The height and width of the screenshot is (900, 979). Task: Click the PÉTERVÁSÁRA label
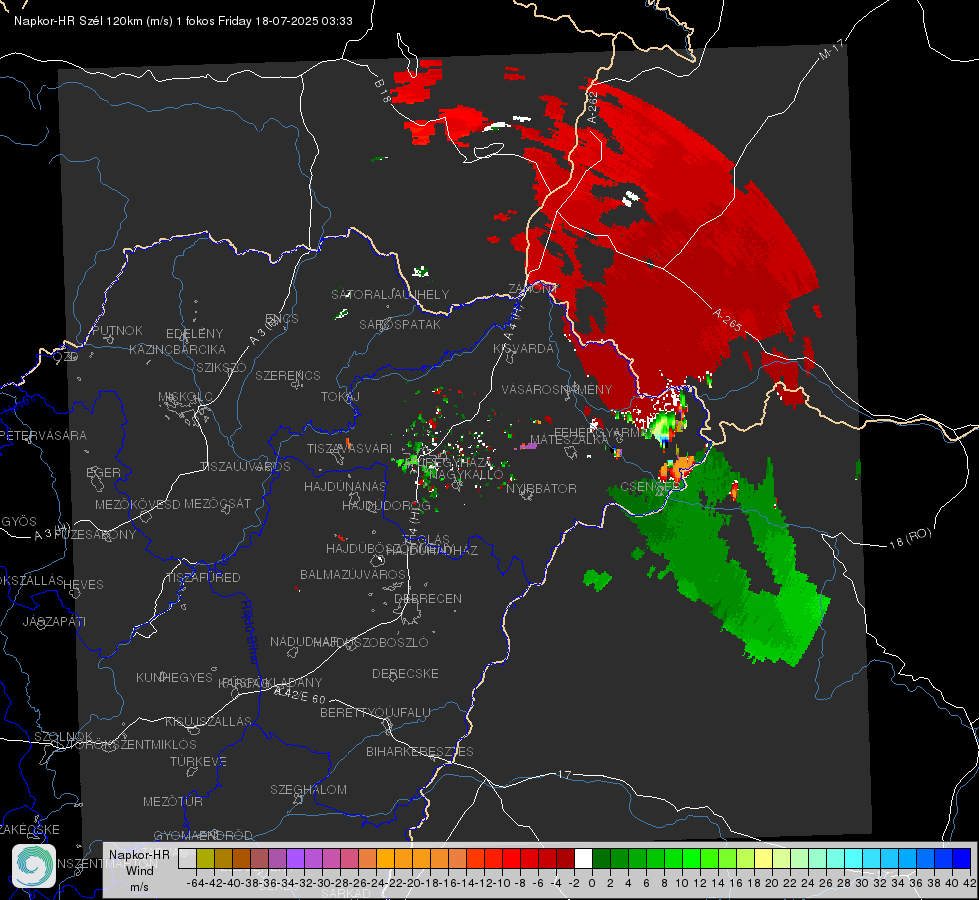pos(42,435)
